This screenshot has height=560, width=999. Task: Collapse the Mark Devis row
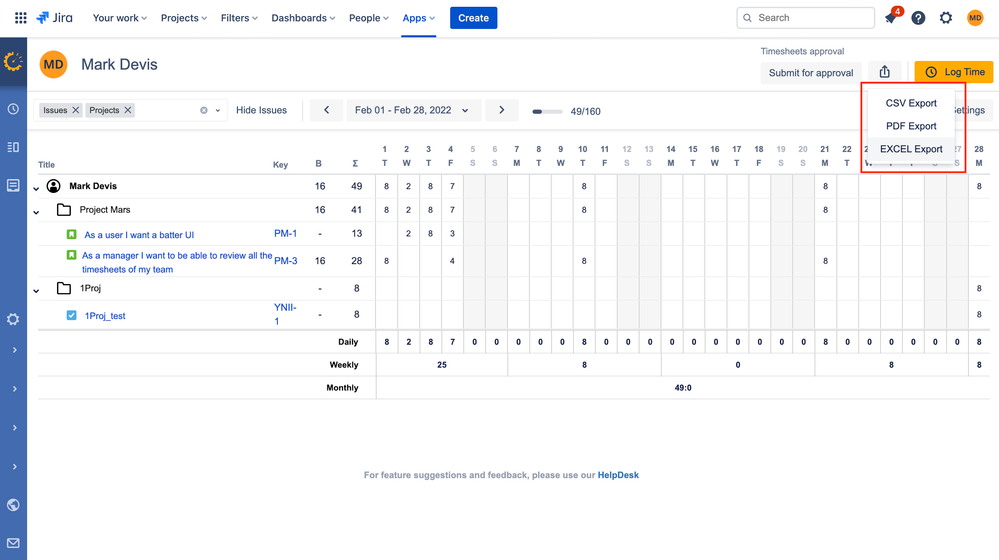tap(36, 188)
